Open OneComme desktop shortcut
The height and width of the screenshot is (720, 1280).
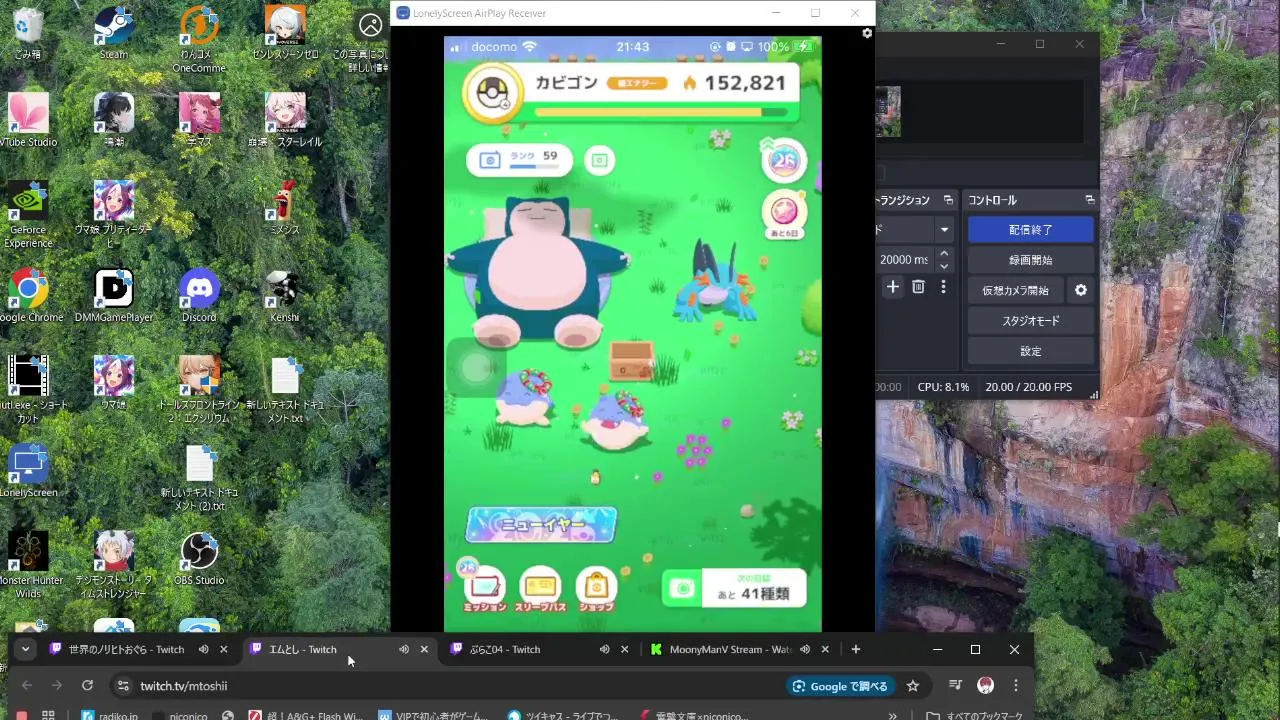pos(199,40)
